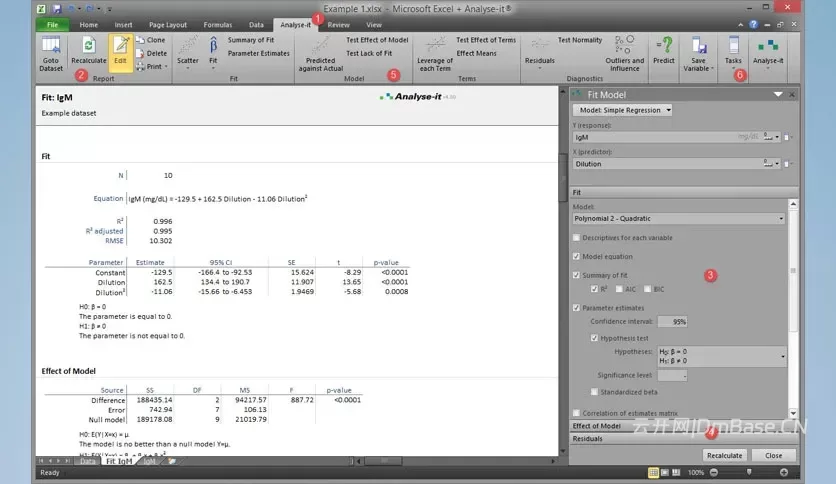
Task: Click Parameter Estimates in the ribbon
Action: pyautogui.click(x=259, y=53)
